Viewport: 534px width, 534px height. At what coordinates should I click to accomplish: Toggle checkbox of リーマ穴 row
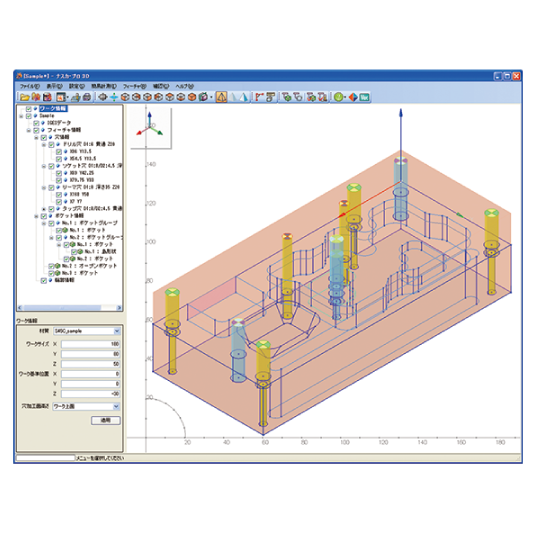click(x=51, y=187)
